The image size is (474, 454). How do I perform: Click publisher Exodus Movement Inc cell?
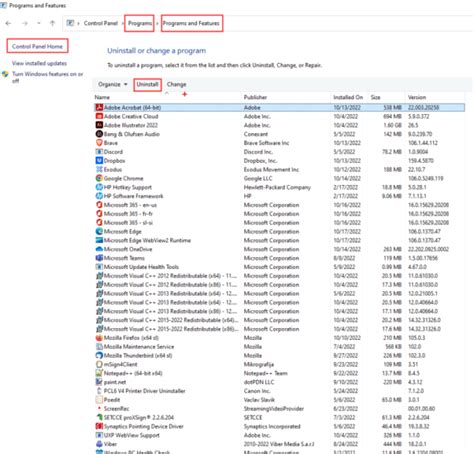coord(271,169)
